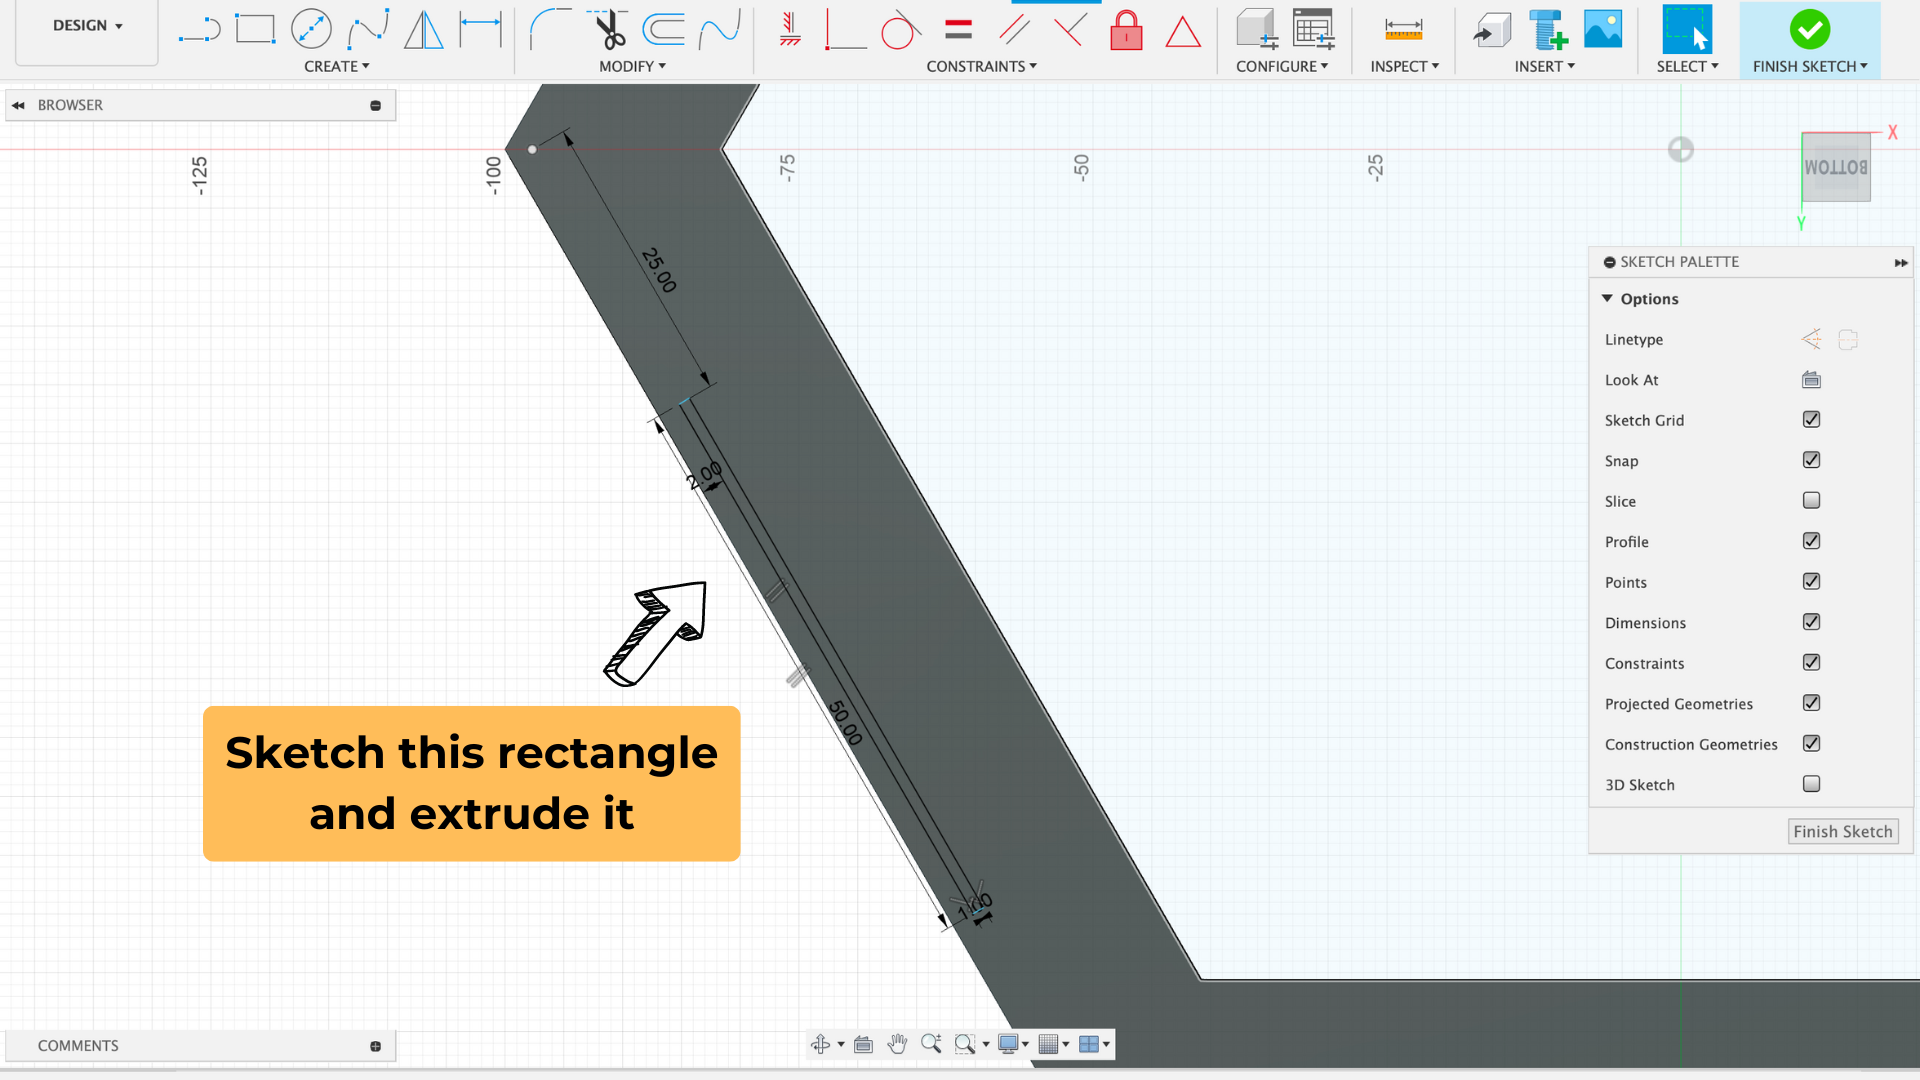Open the MODIFY dropdown menu
1920x1080 pixels.
point(632,66)
